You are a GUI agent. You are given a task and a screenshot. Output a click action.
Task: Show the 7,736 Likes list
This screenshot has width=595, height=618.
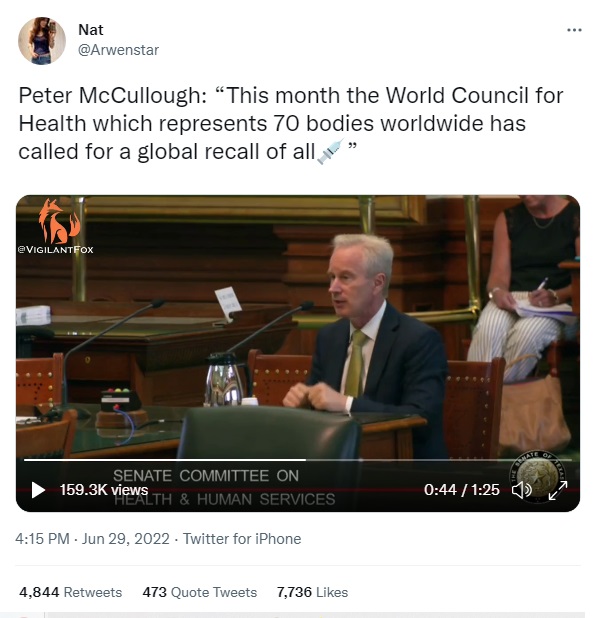click(312, 592)
